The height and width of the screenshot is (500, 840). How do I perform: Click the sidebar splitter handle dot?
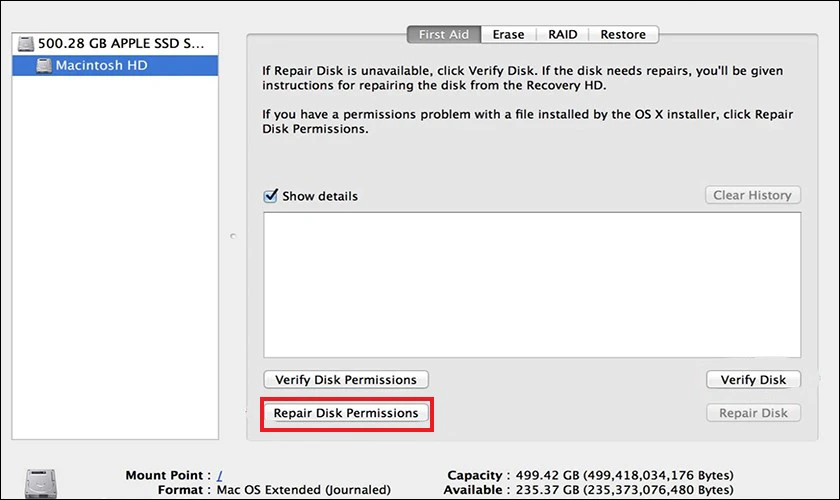[x=232, y=236]
